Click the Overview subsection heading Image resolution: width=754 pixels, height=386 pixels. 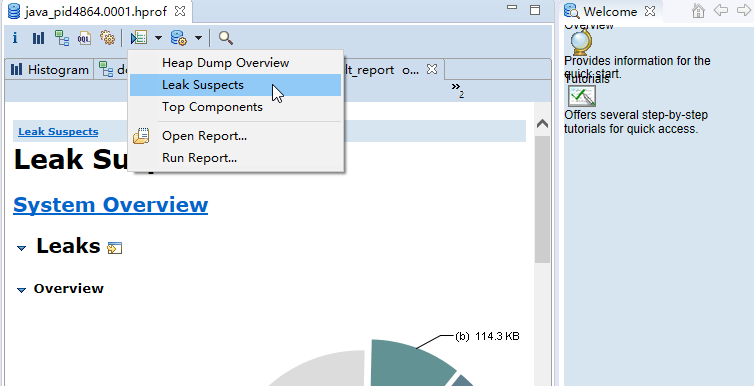point(69,288)
